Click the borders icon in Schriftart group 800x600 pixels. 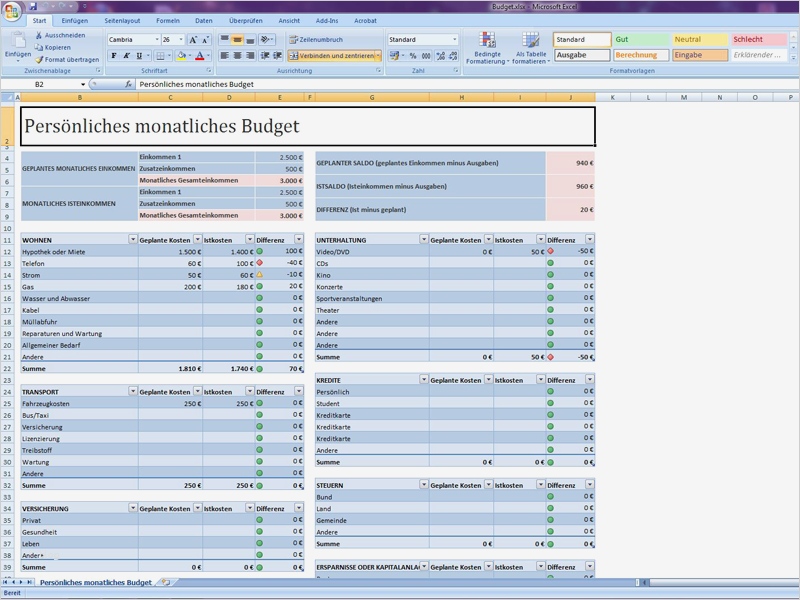160,56
